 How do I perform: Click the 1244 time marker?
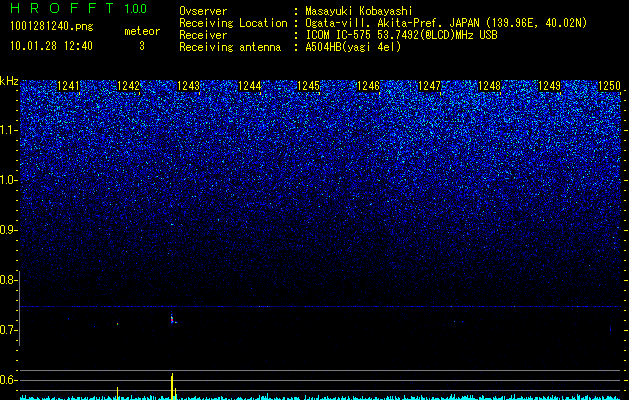249,86
